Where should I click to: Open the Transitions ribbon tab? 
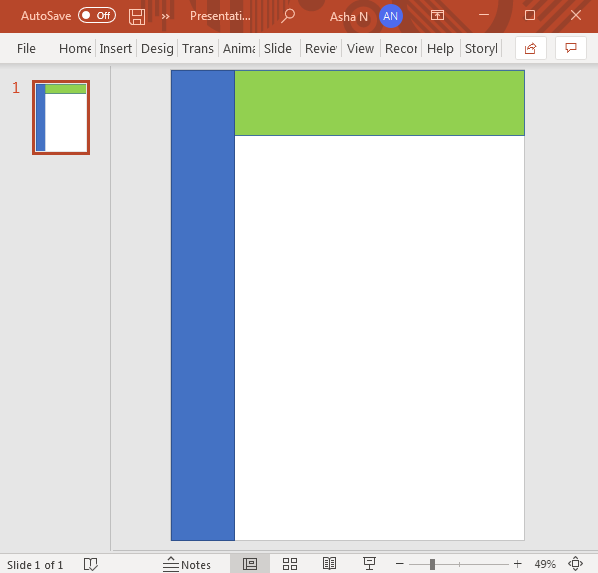198,48
